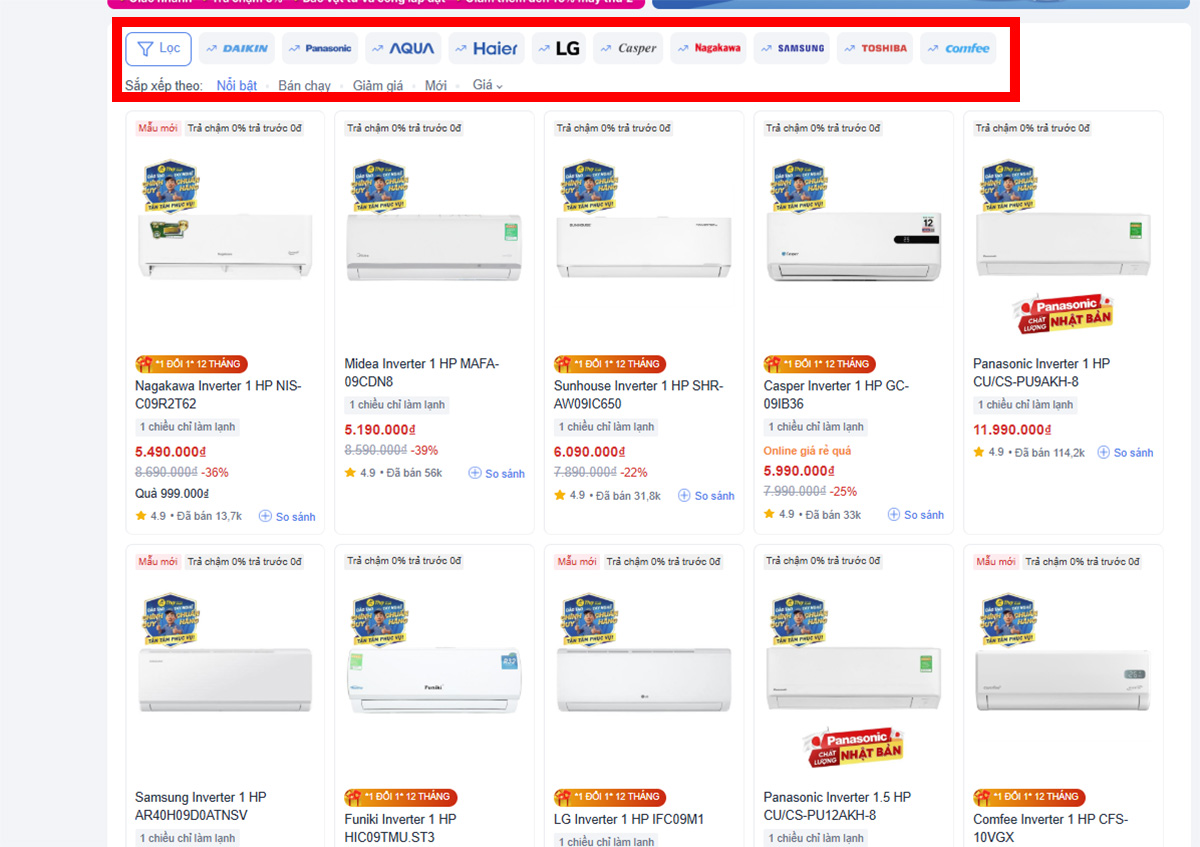The width and height of the screenshot is (1200, 847).
Task: Click 'Đã bán 56k' on Midea card
Action: [414, 472]
